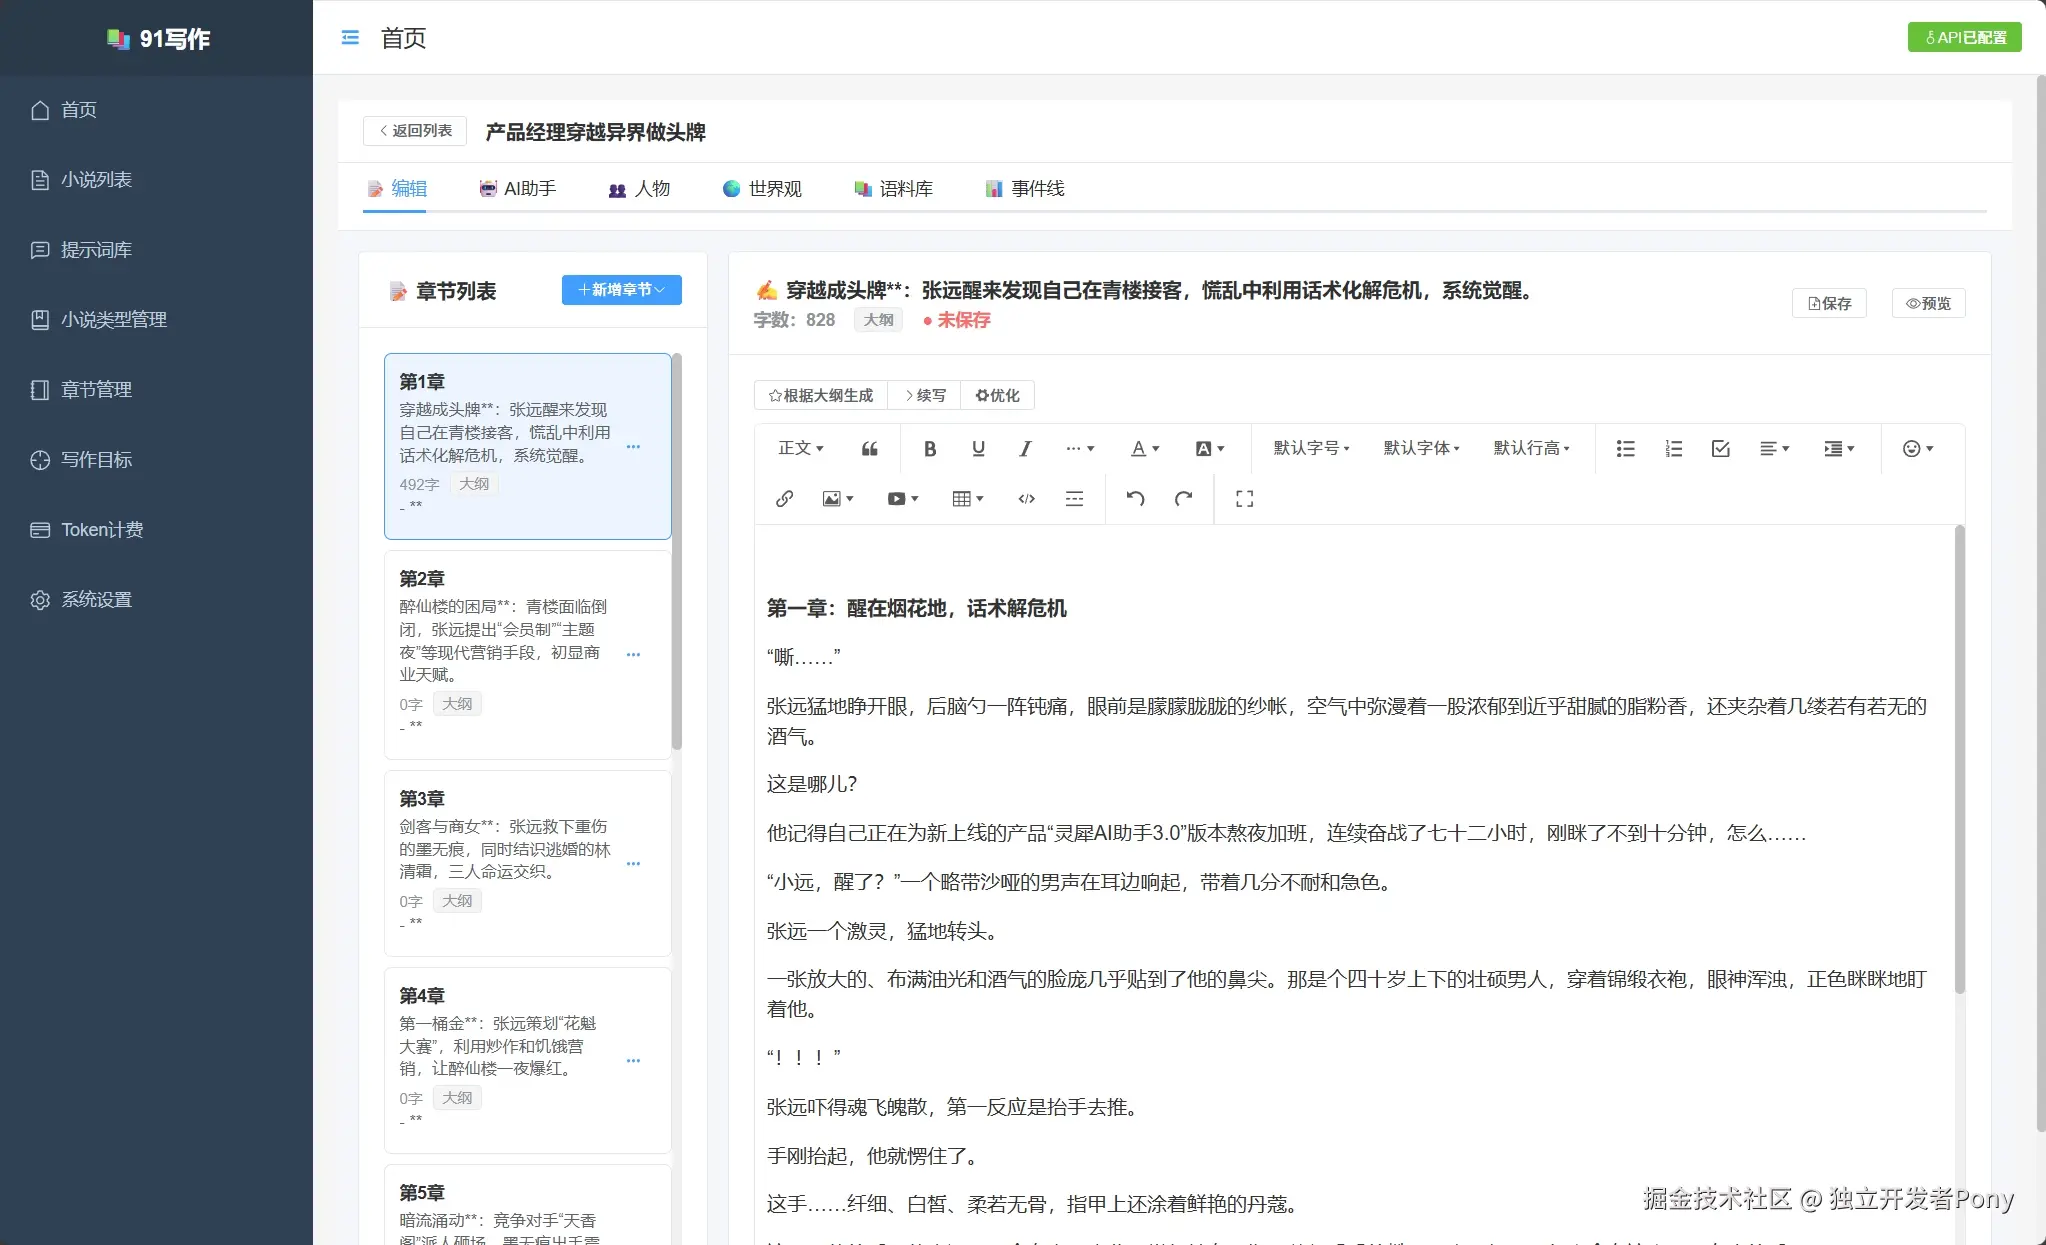Insert a blockquote
Screen dimensions: 2046x1245
click(868, 448)
